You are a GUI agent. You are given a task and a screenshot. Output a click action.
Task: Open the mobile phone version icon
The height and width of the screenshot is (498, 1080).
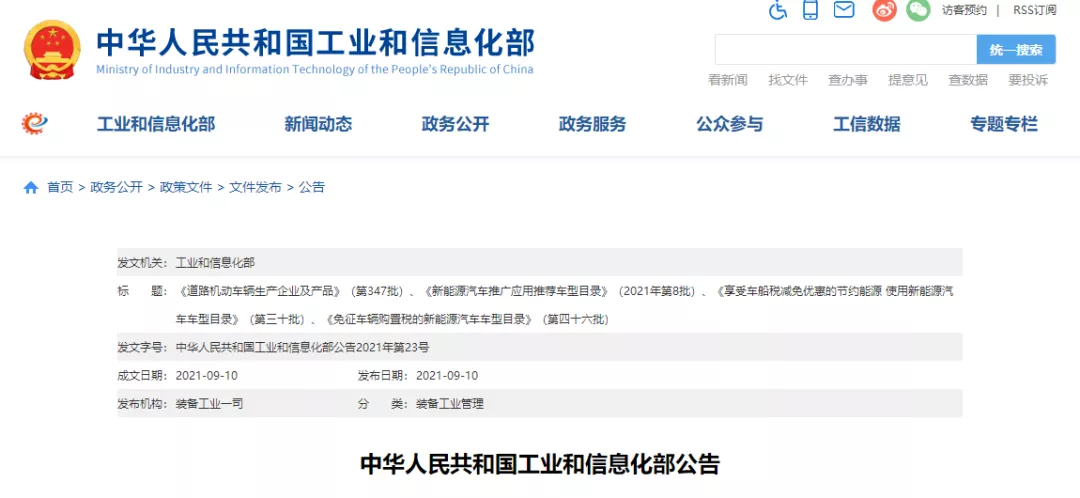(x=811, y=10)
